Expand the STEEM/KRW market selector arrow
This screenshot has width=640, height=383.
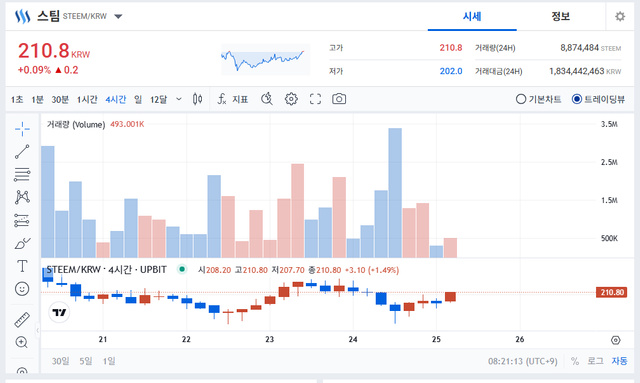click(118, 17)
